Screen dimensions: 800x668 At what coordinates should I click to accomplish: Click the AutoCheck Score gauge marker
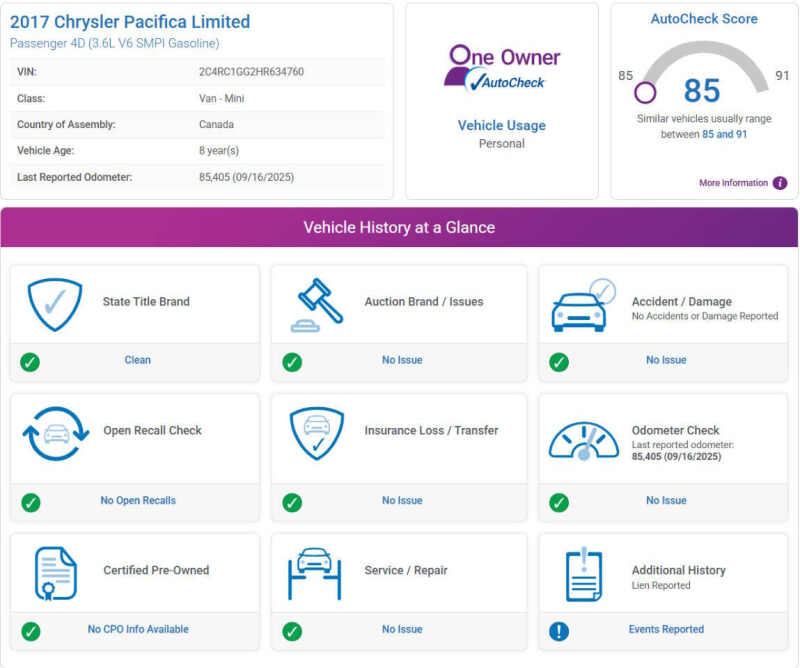[x=645, y=94]
